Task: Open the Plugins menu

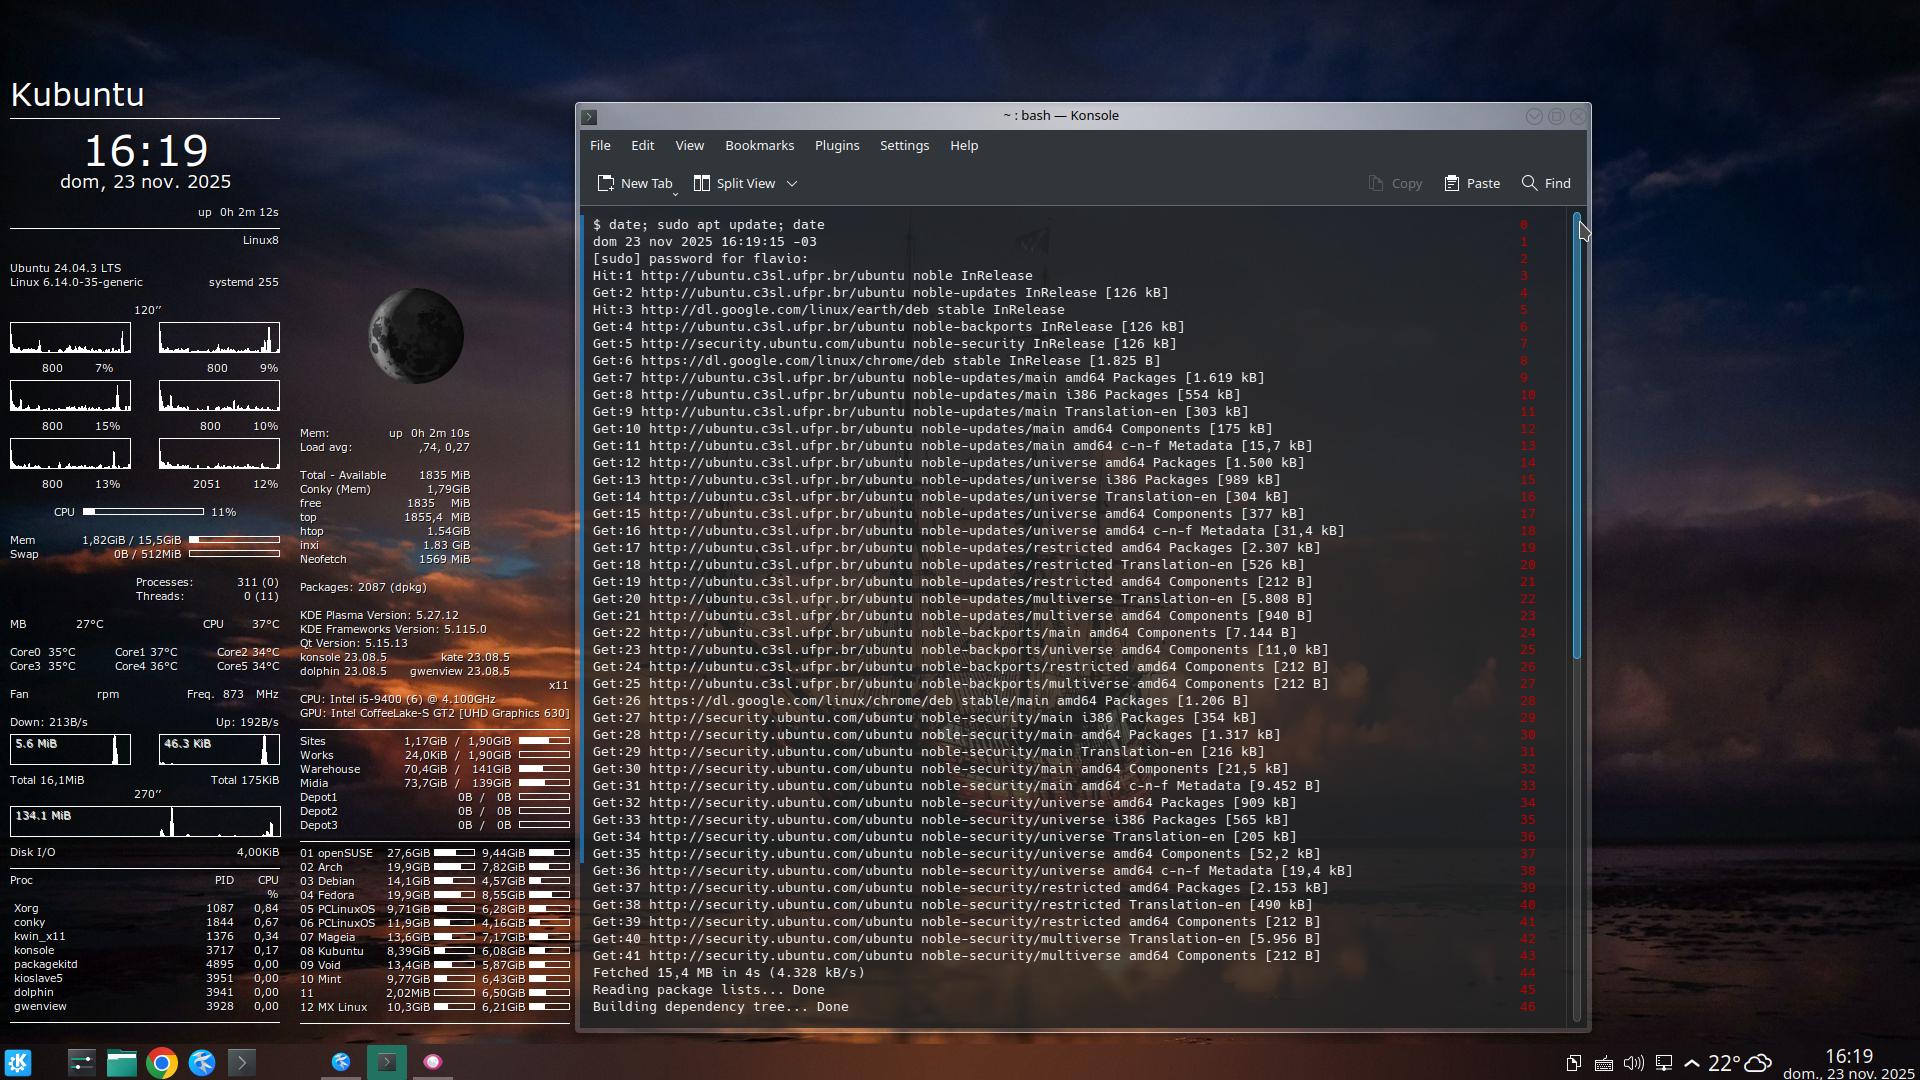Action: coord(836,145)
